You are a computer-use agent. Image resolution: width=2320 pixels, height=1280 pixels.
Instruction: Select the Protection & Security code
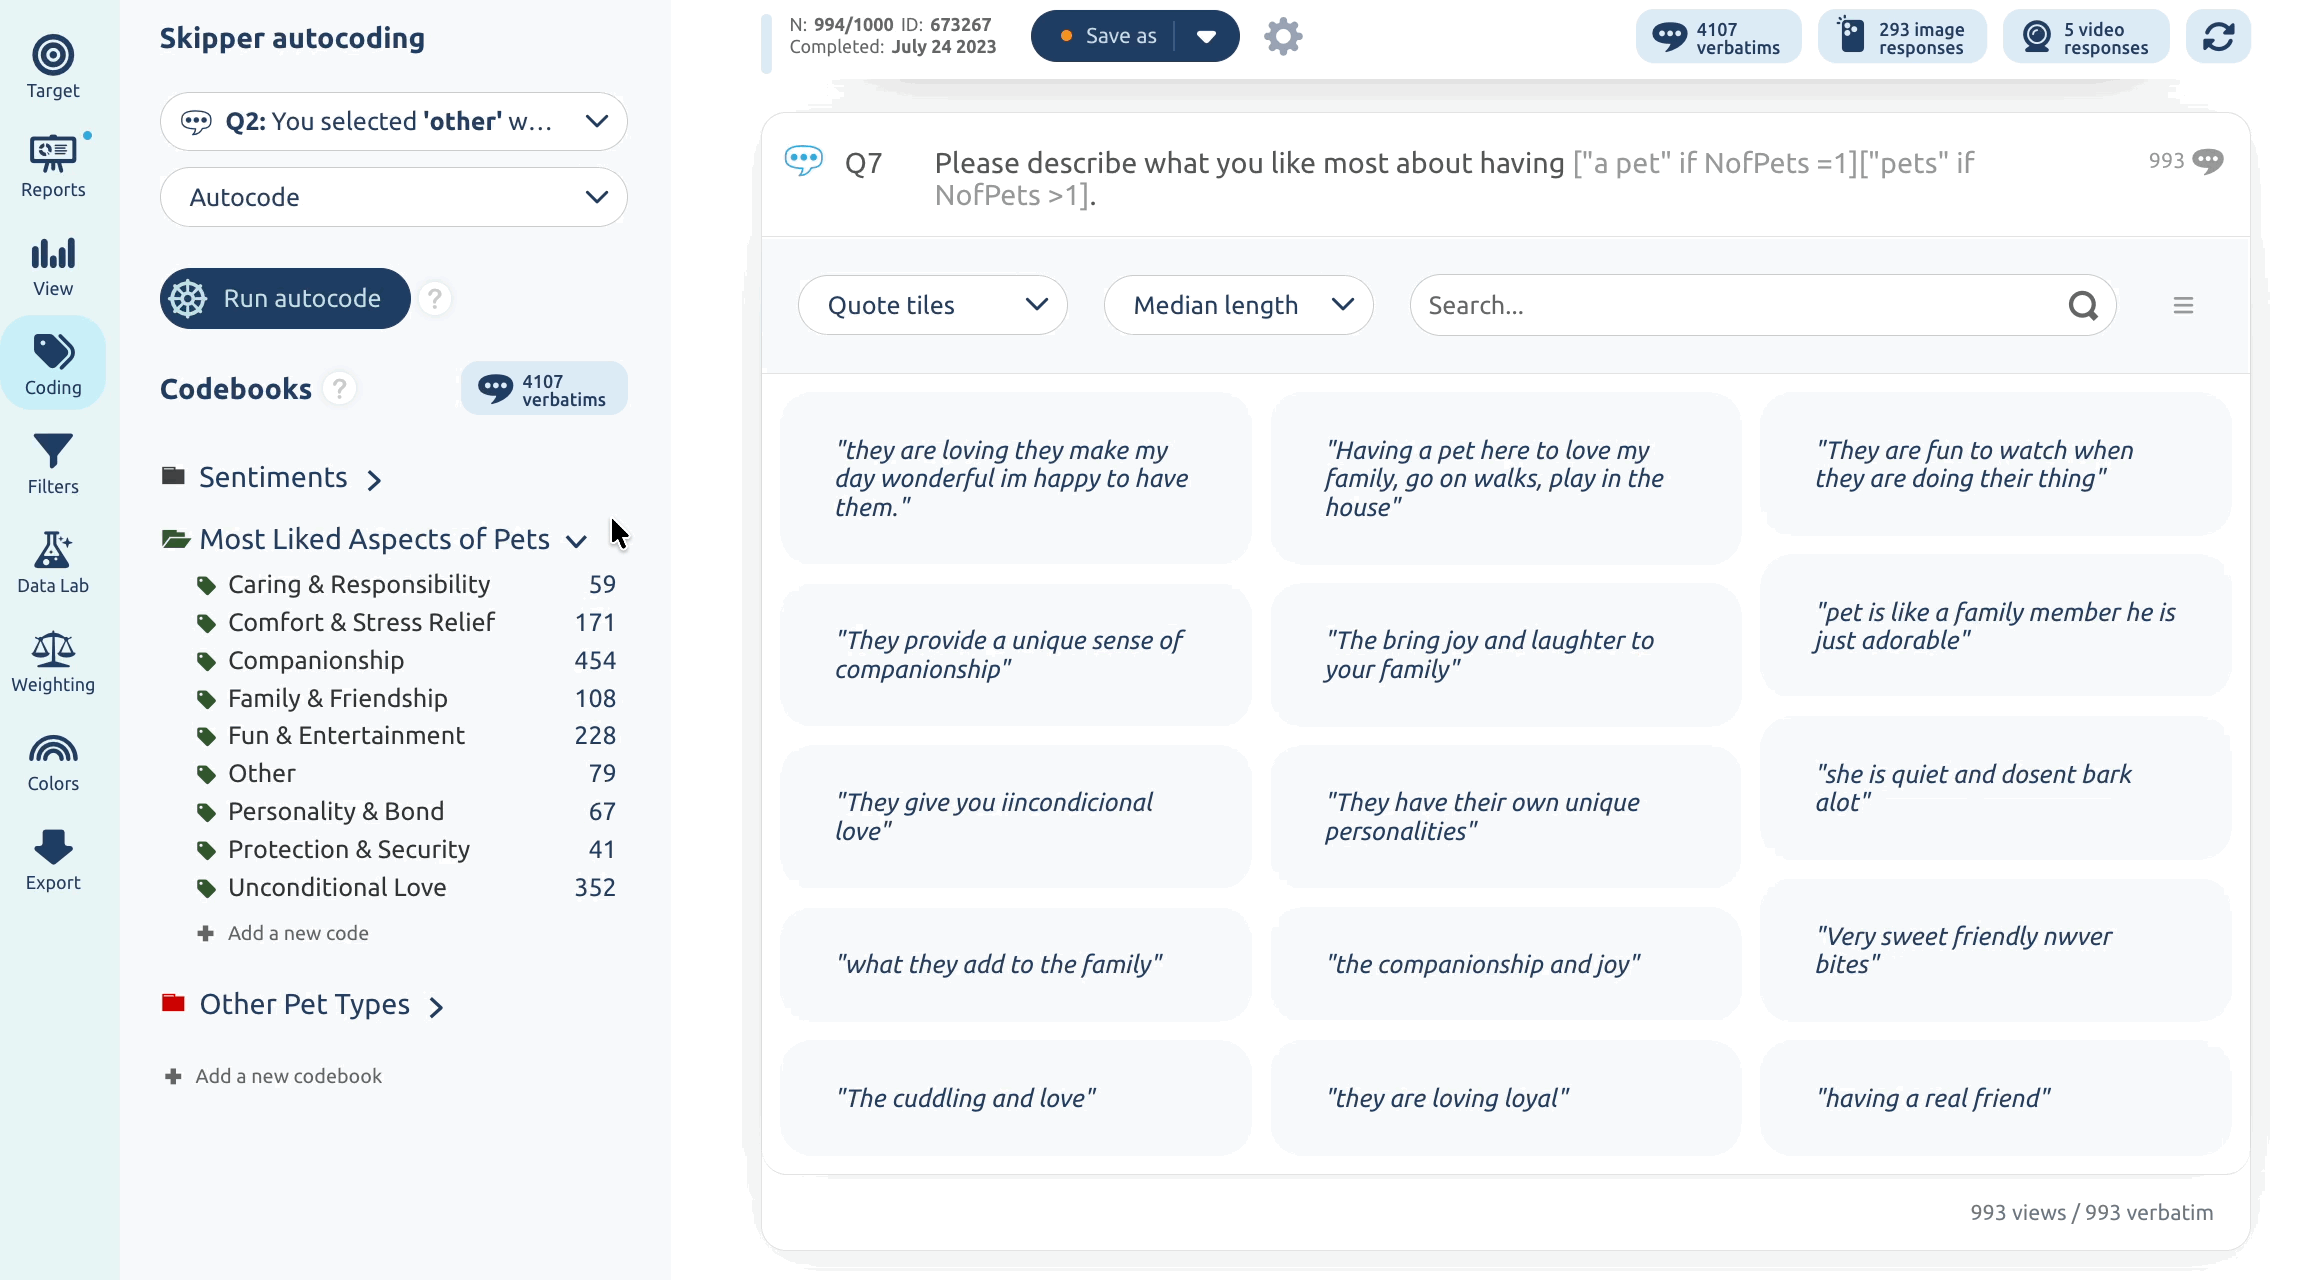(x=405, y=850)
